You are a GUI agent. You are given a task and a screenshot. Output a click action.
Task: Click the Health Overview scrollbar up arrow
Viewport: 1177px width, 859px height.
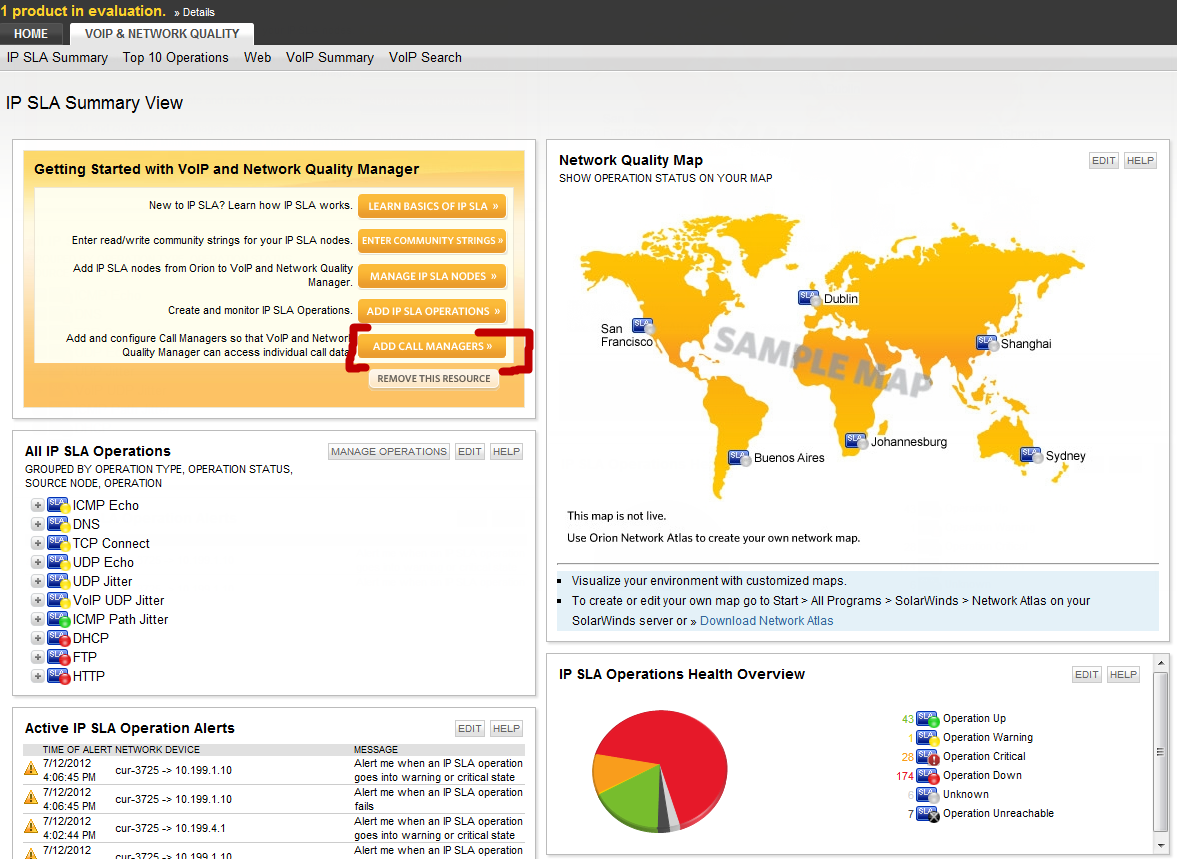(1161, 663)
